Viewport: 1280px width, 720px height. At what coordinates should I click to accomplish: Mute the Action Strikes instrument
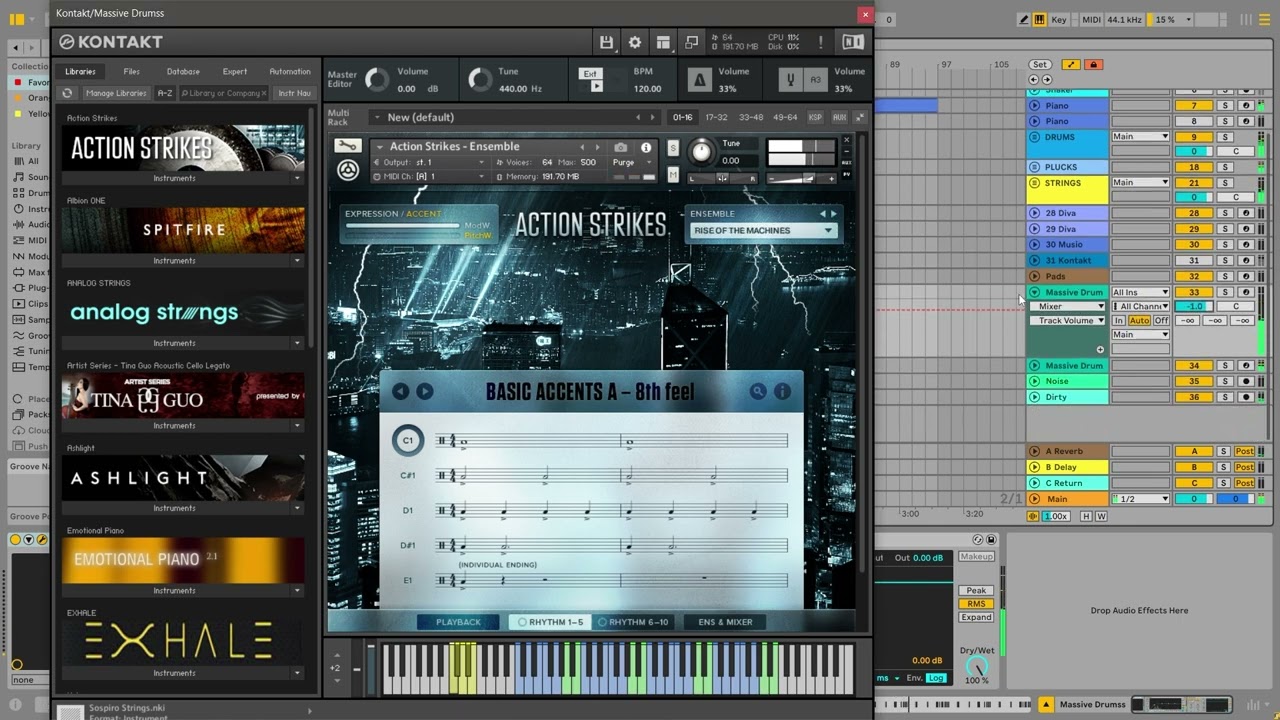[x=673, y=175]
